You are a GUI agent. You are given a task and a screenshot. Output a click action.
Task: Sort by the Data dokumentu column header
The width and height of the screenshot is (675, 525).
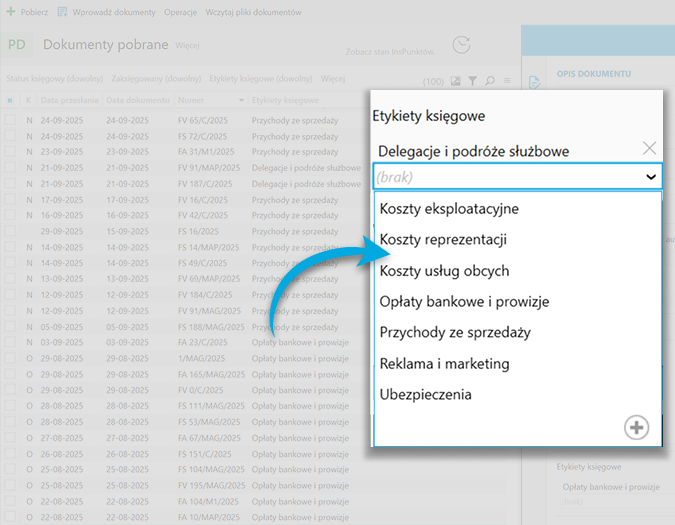137,101
